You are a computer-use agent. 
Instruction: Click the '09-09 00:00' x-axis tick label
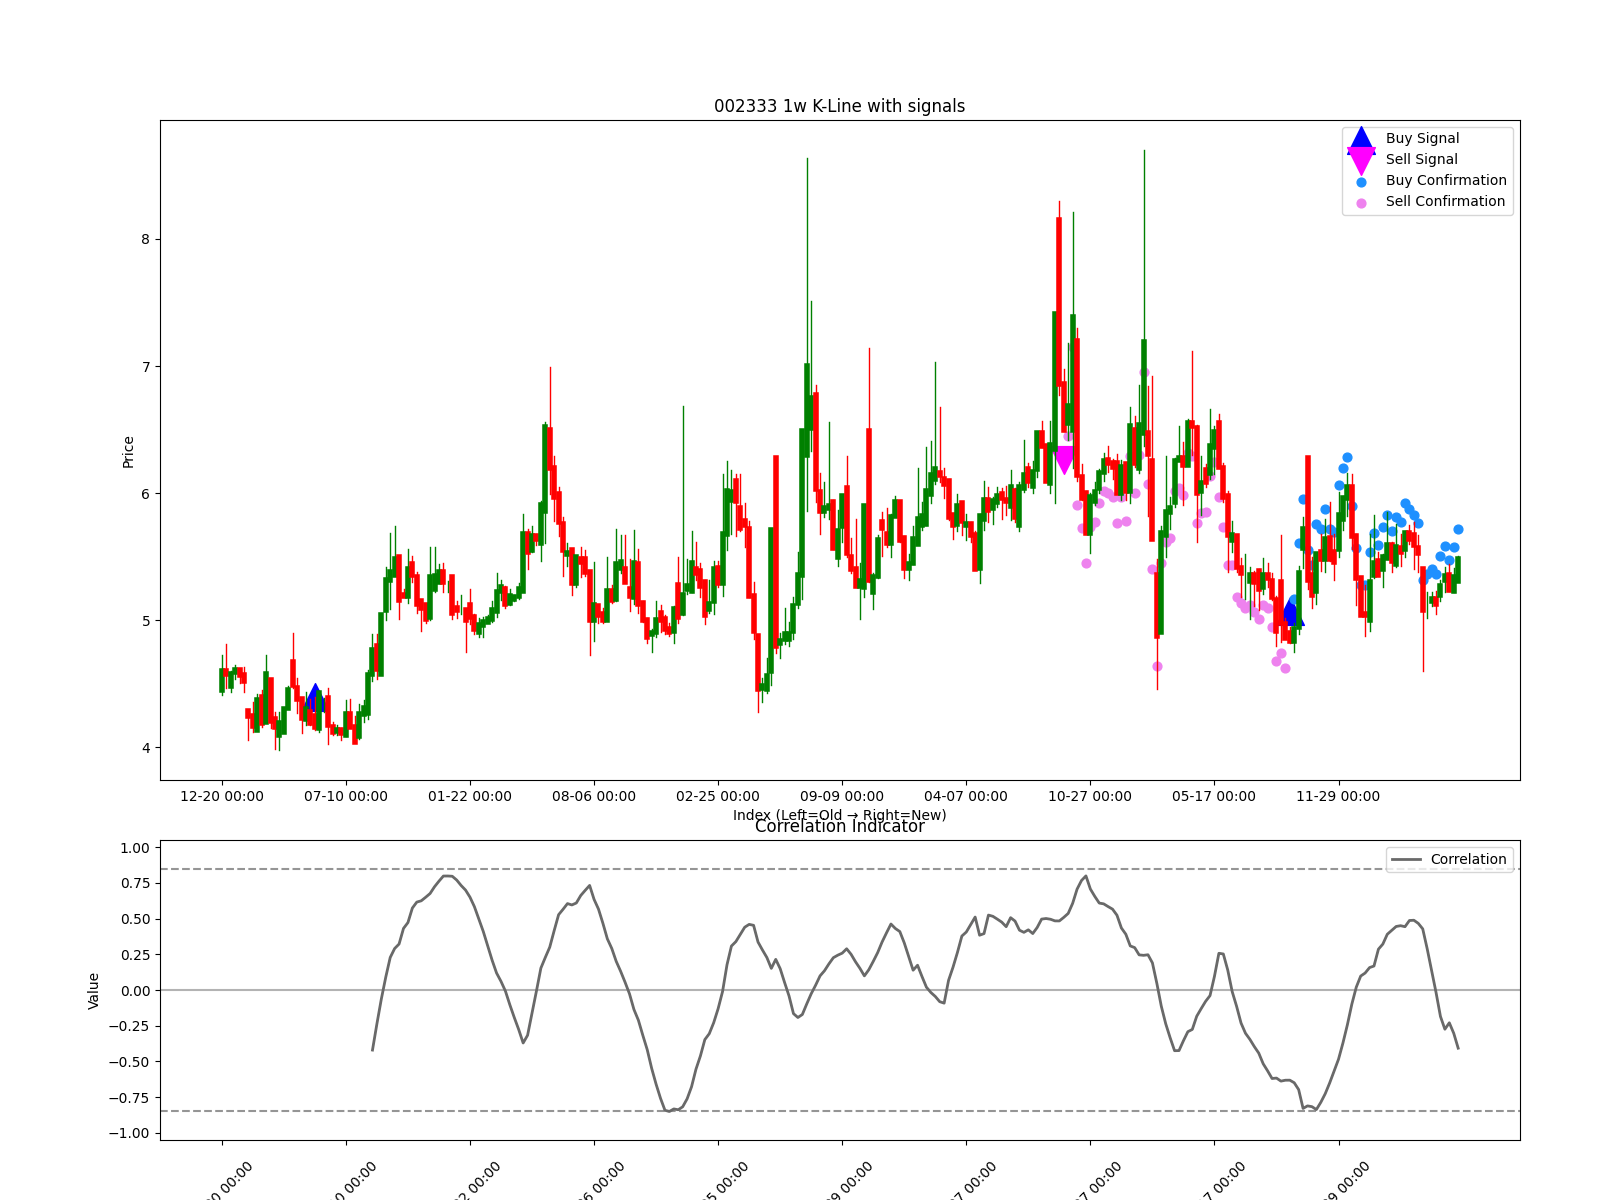pos(842,796)
